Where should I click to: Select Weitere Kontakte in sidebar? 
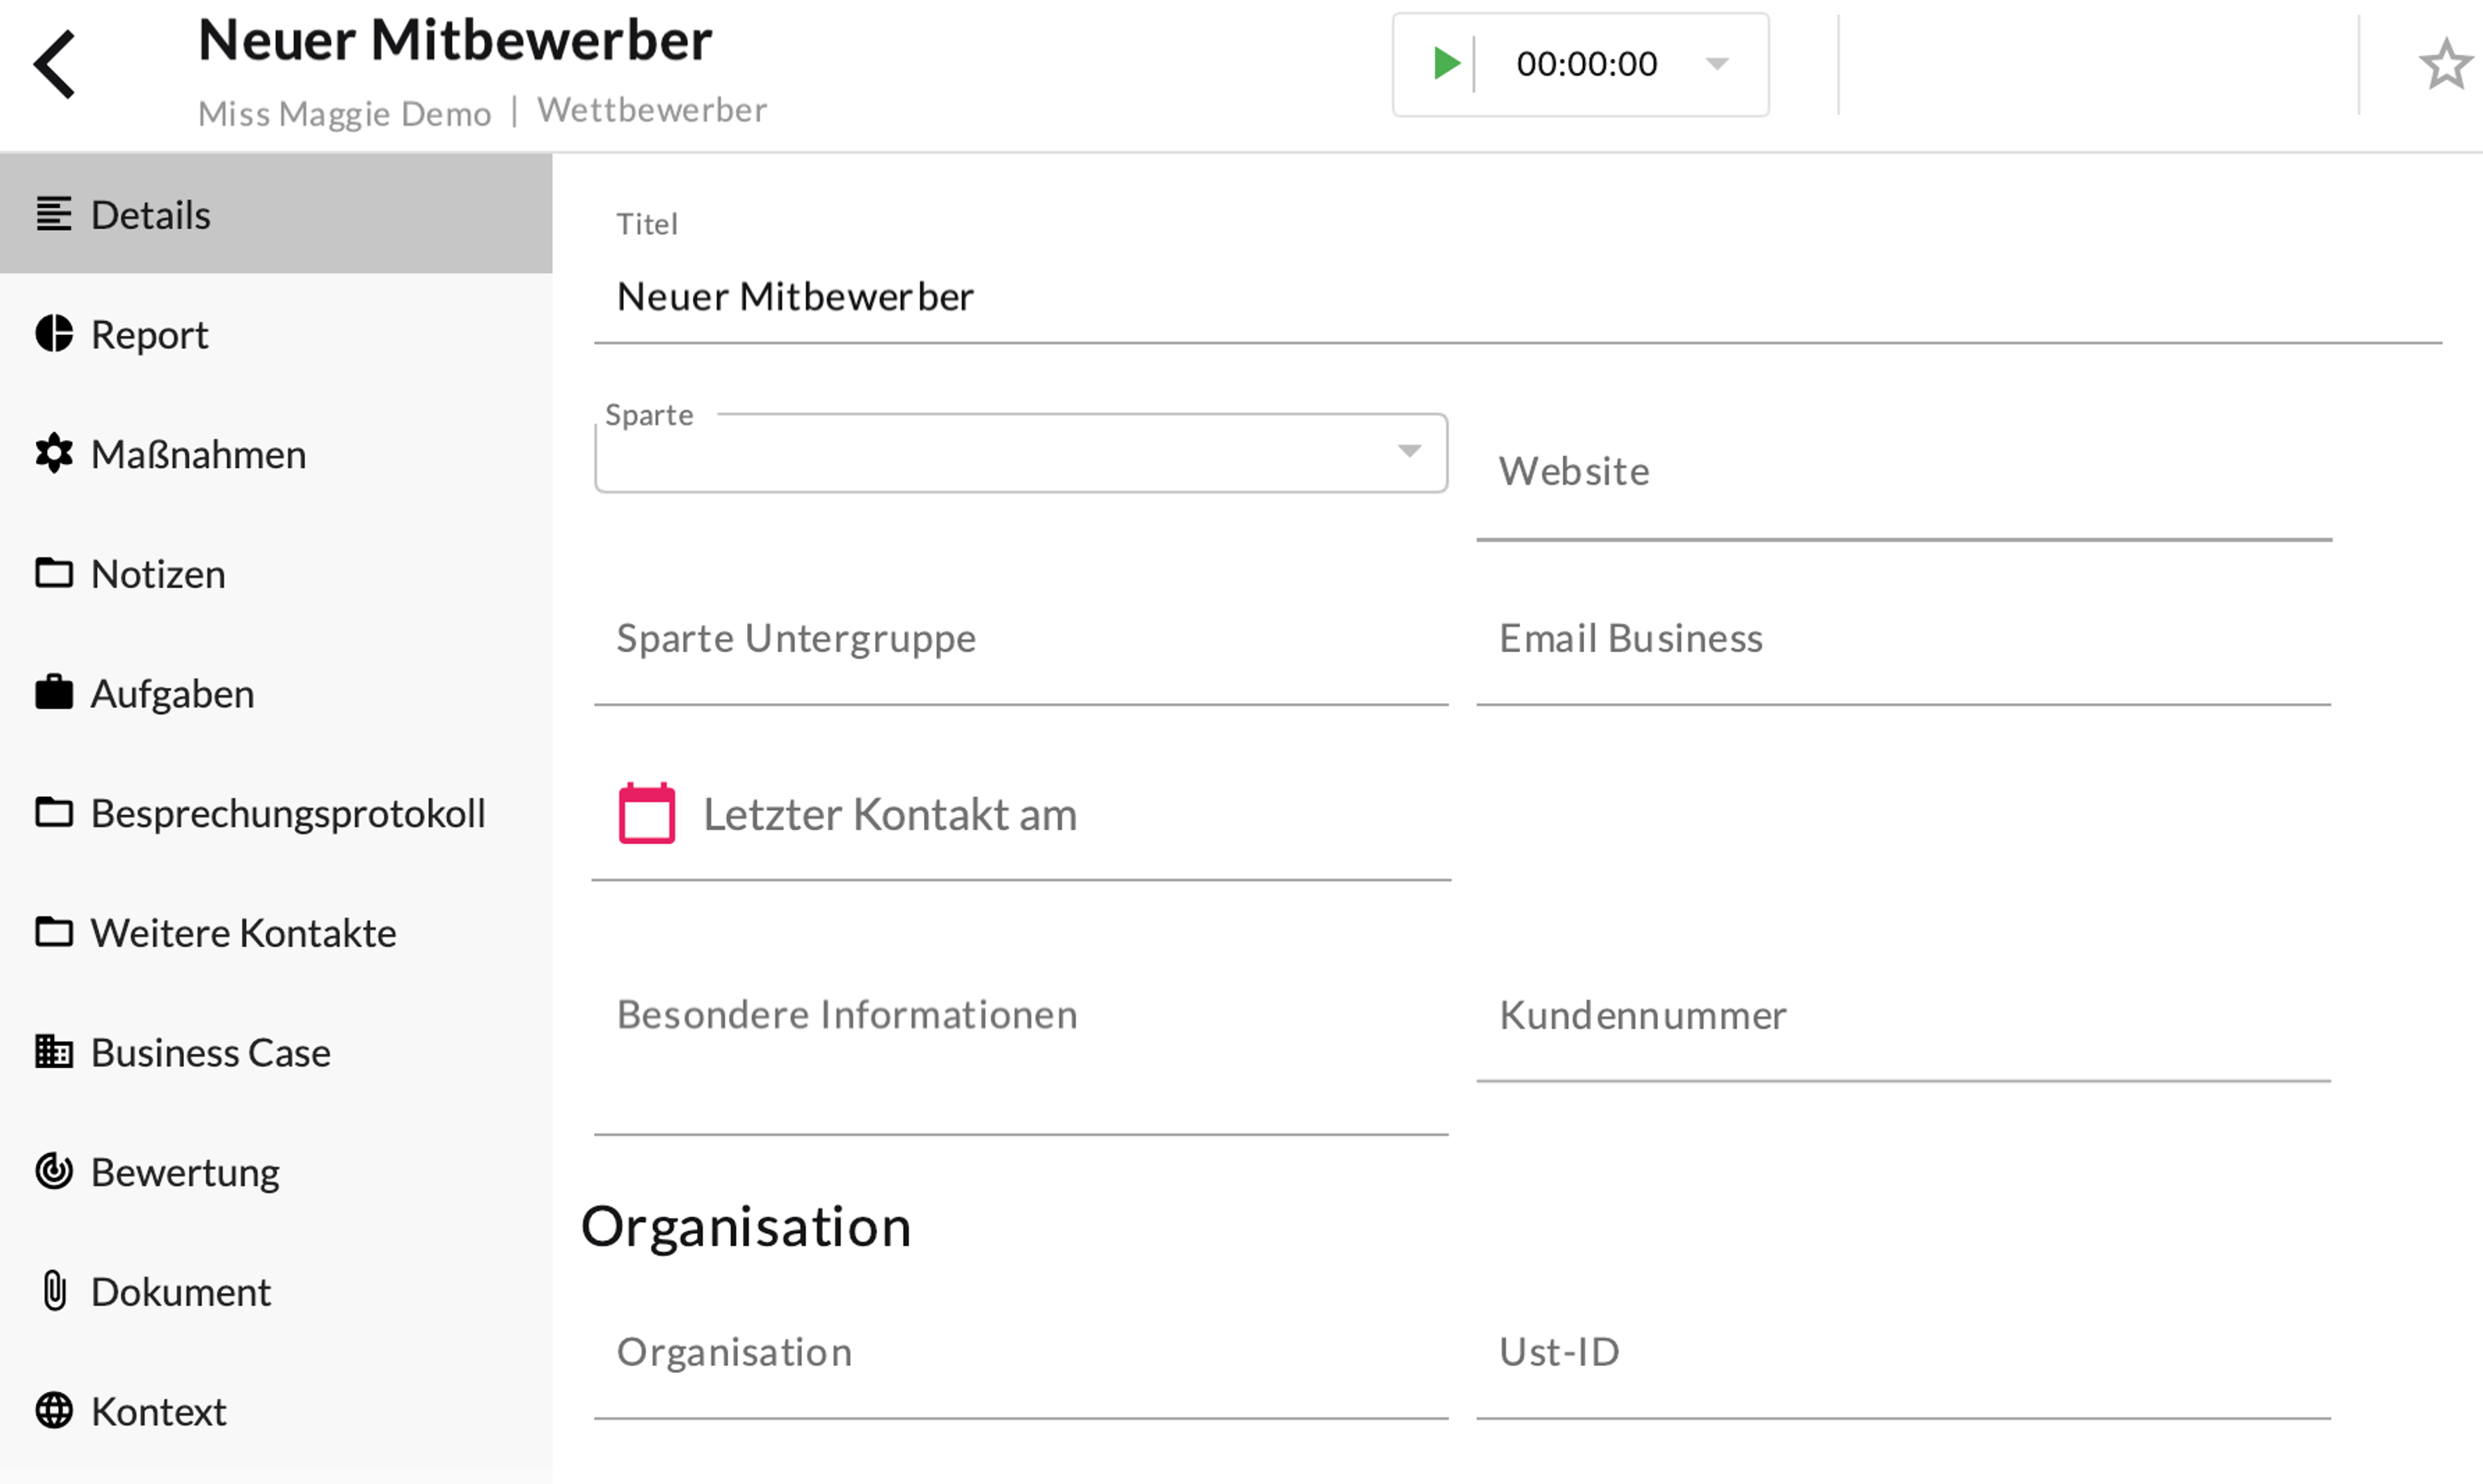pos(243,933)
